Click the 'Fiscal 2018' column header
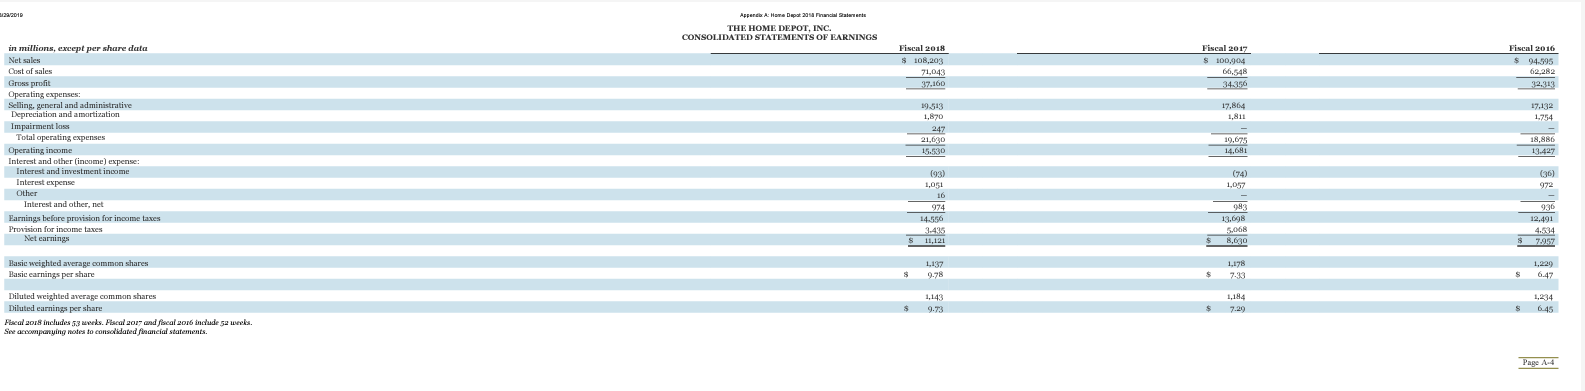The width and height of the screenshot is (1585, 391). click(922, 48)
